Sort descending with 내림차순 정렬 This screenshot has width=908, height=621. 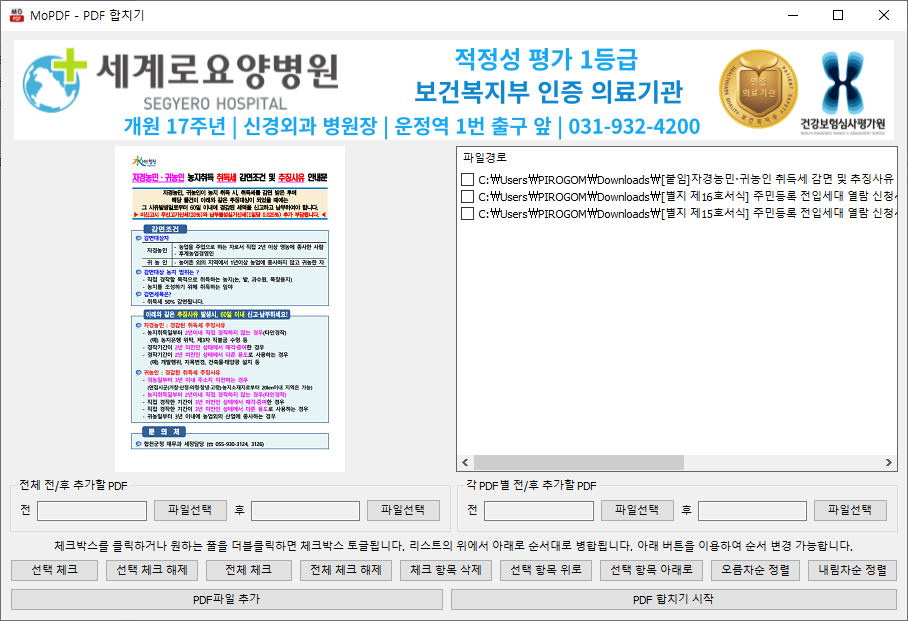(x=852, y=570)
